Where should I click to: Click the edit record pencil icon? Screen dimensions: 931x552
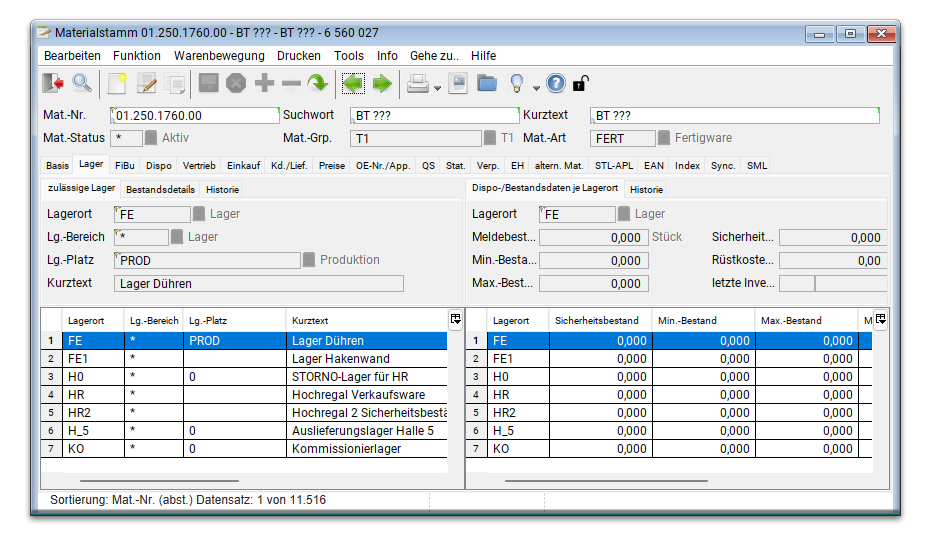point(146,84)
